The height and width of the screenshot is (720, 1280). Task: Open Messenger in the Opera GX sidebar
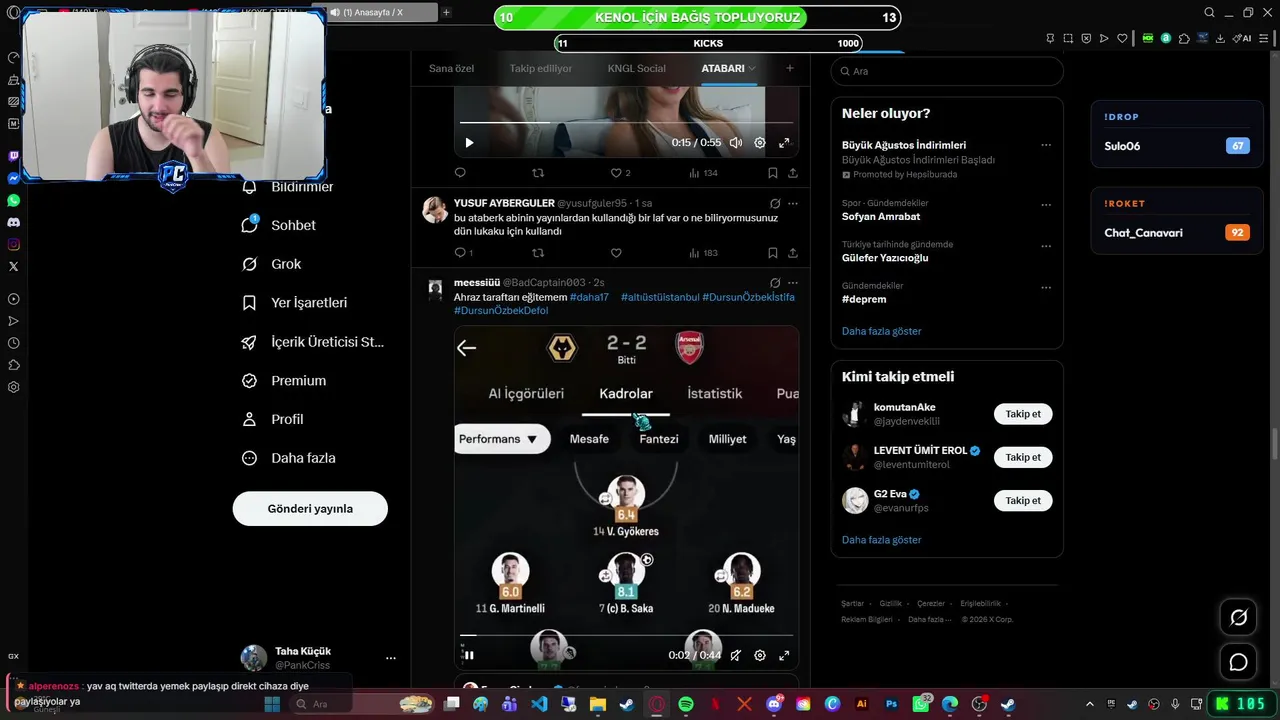(x=14, y=178)
